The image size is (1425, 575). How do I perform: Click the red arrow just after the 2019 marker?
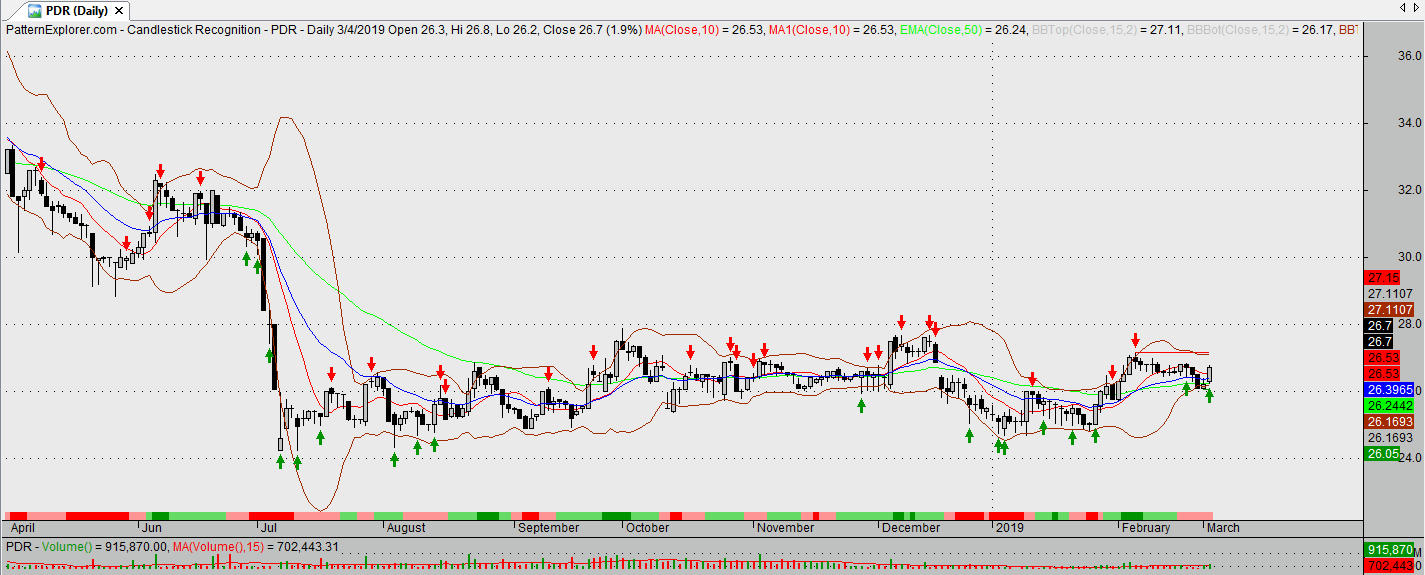tap(1032, 380)
